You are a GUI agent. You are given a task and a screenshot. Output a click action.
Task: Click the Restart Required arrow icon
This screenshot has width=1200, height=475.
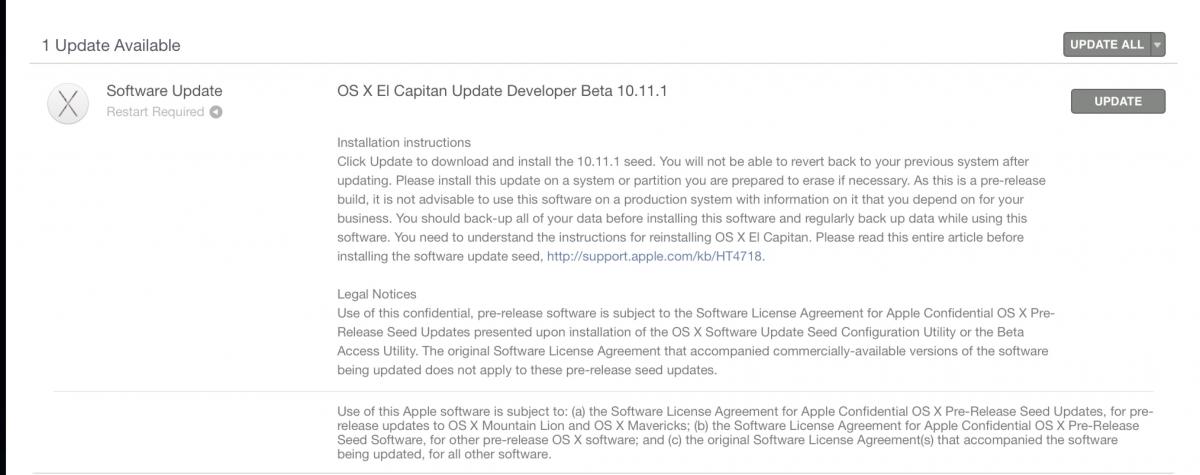pos(215,112)
